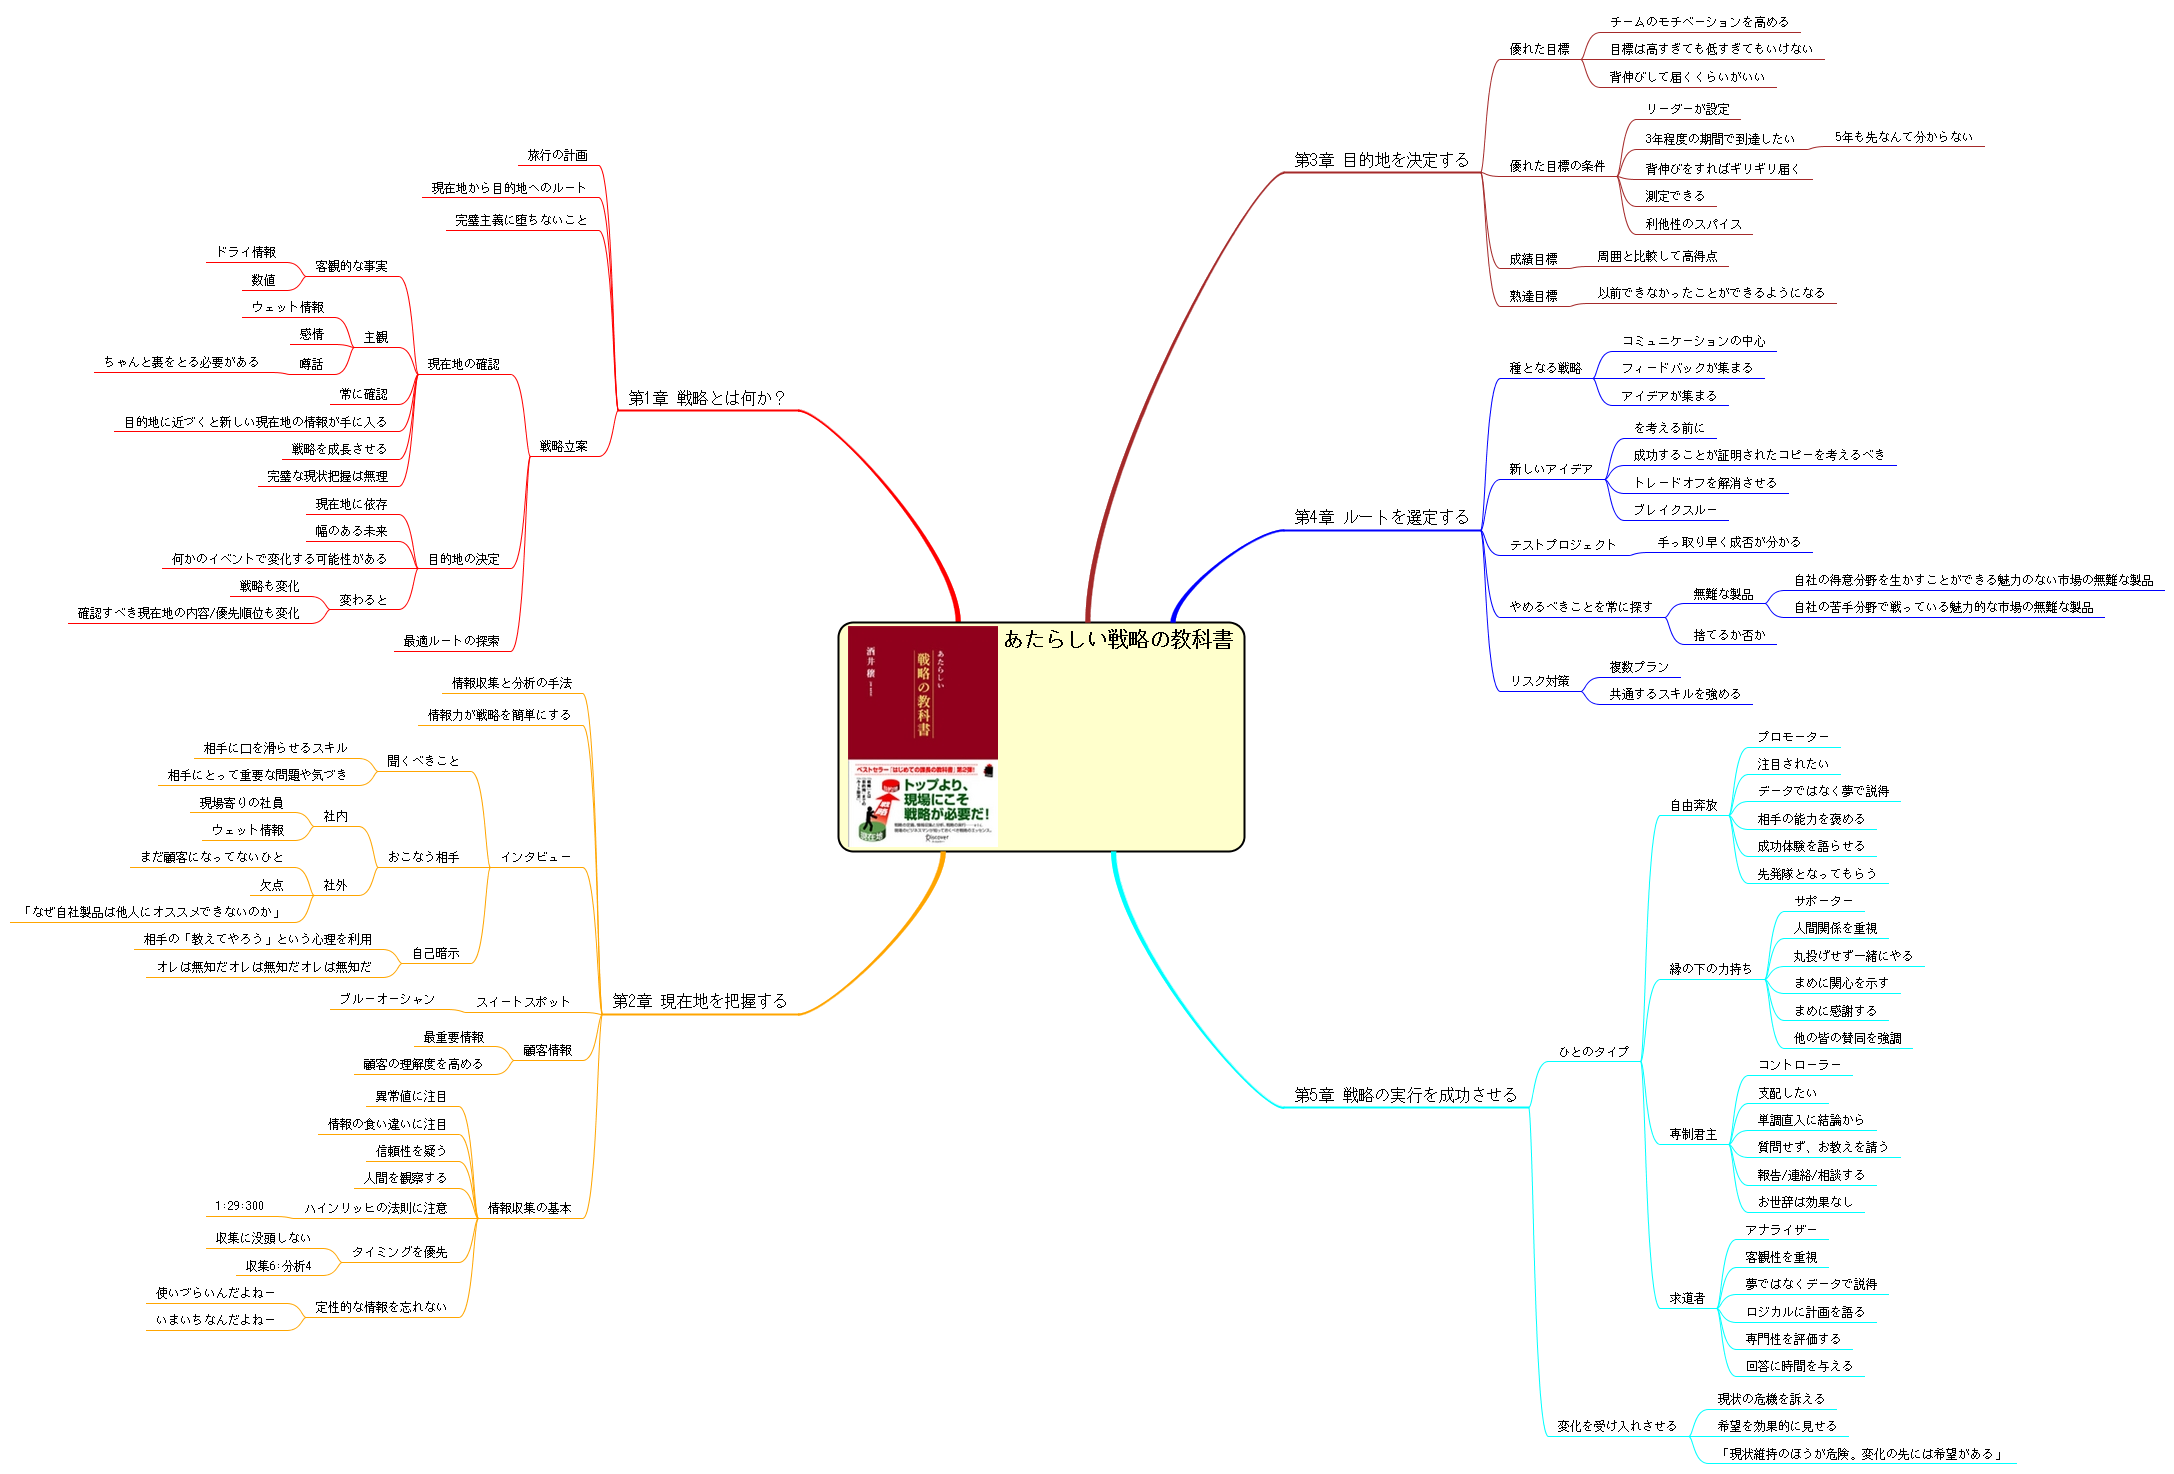Click the 無難な製品 node
The height and width of the screenshot is (1474, 2174).
(1723, 594)
